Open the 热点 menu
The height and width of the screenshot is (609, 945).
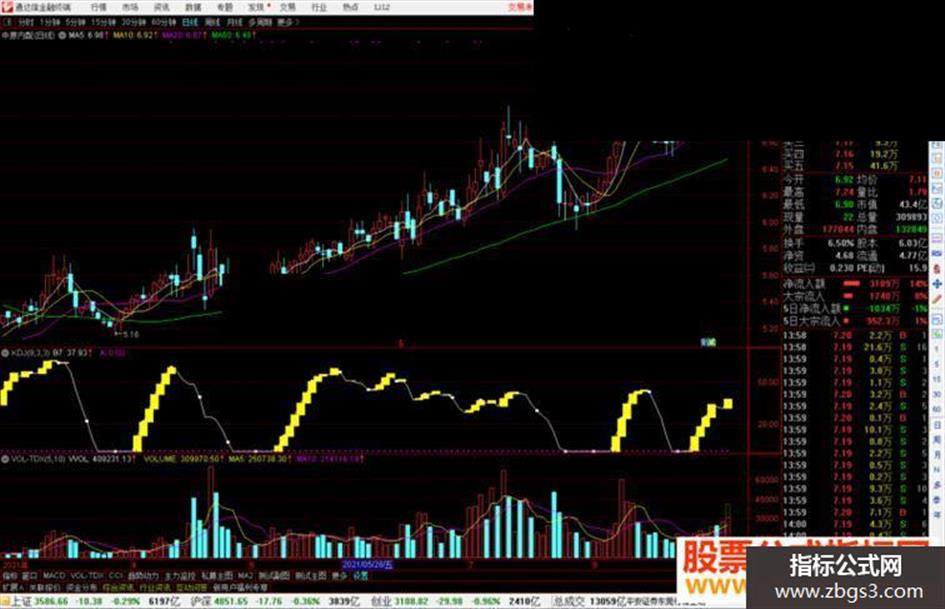click(x=350, y=7)
